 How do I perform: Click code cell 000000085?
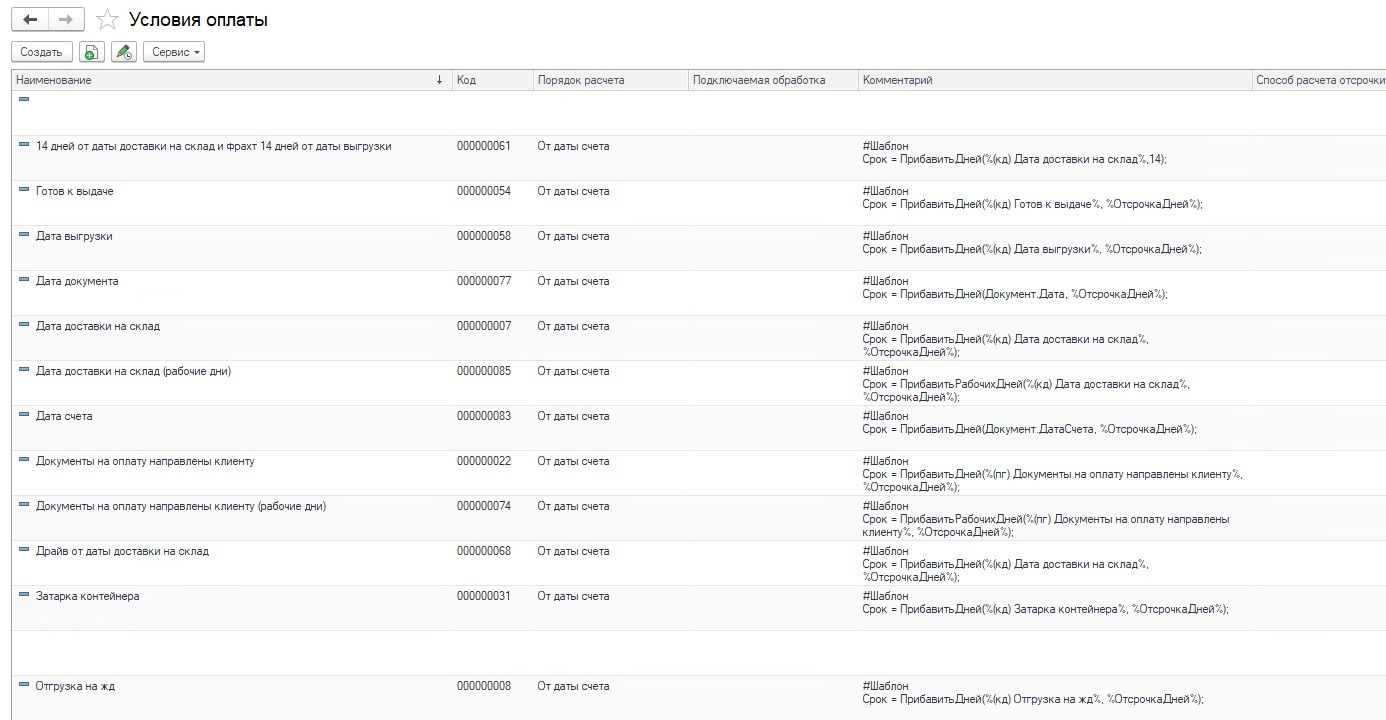(x=484, y=371)
